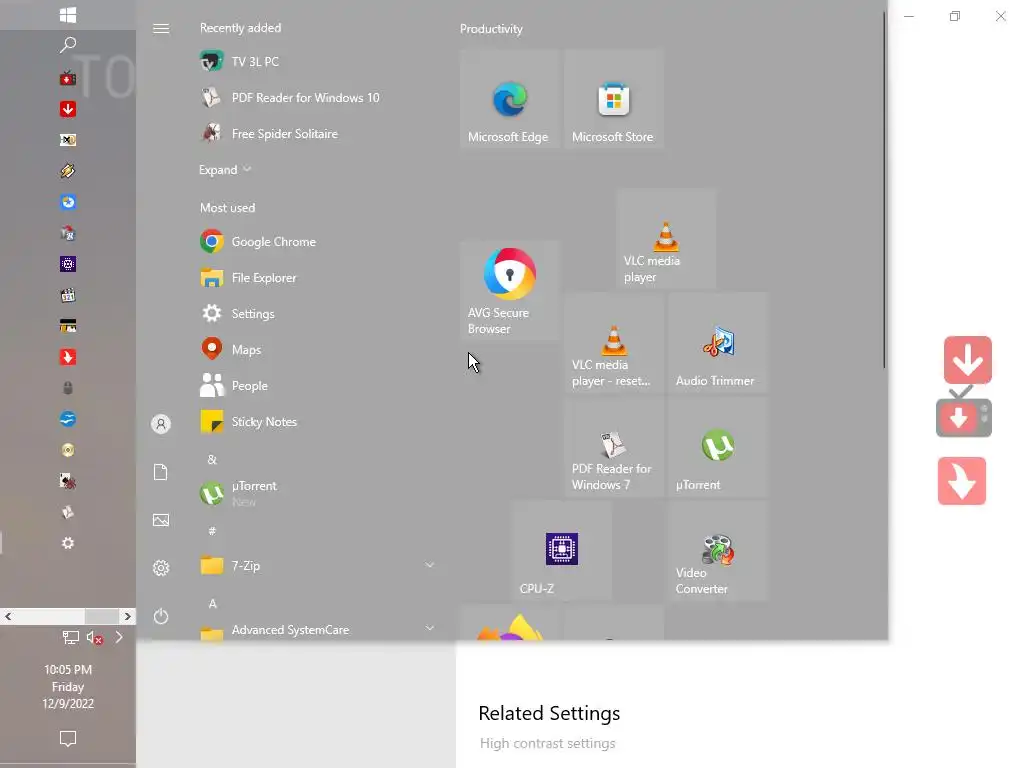Launch the µTorrent tile
1024x768 pixels.
(717, 447)
